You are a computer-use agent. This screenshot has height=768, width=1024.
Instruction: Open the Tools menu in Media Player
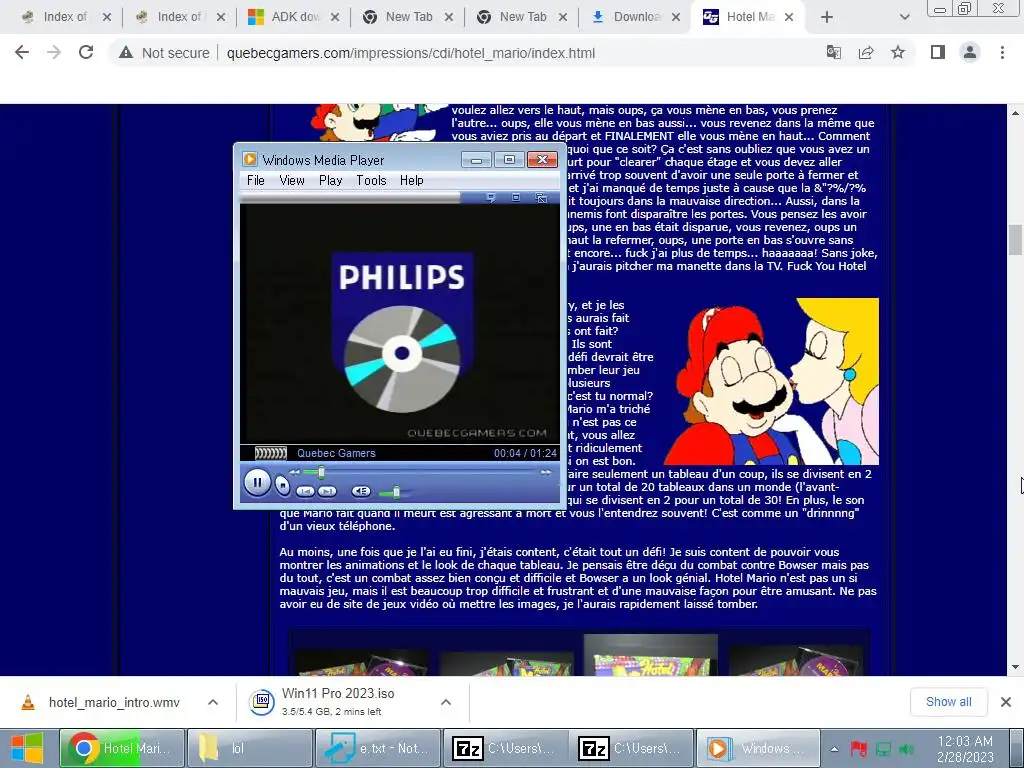[x=371, y=180]
